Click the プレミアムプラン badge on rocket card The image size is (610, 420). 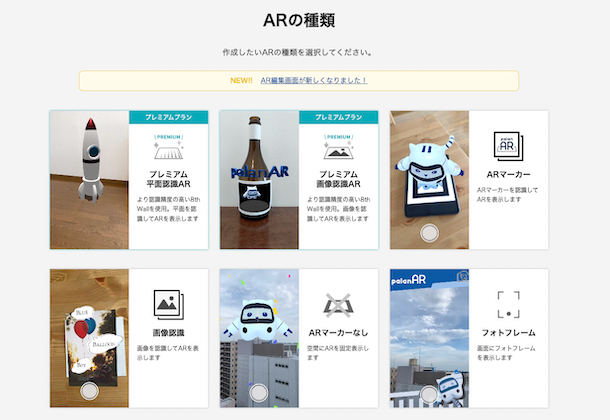(168, 117)
